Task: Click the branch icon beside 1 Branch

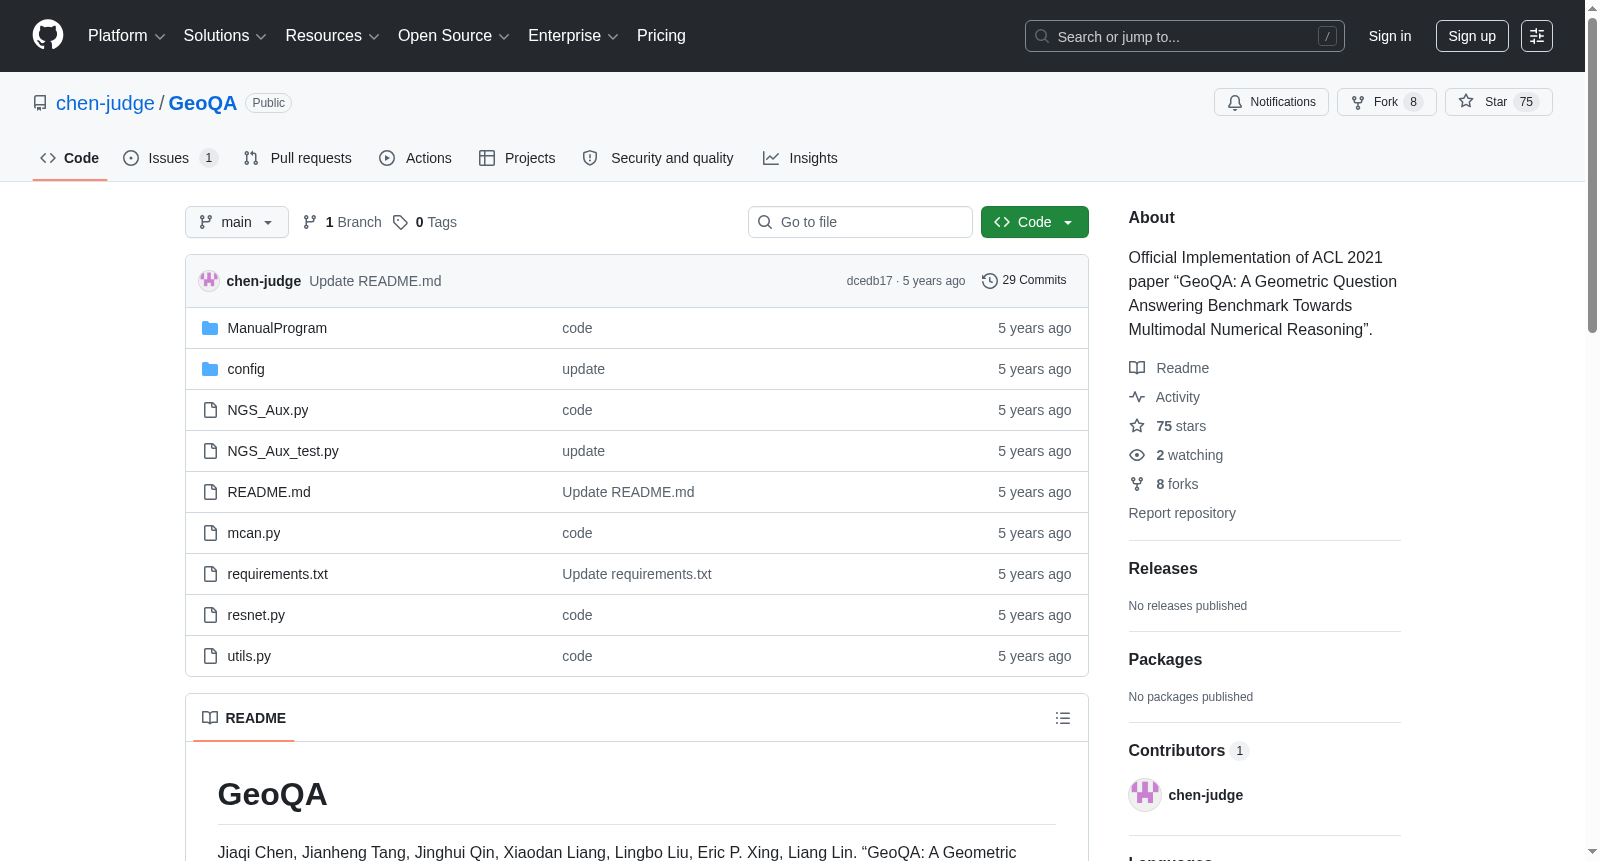Action: 310,222
